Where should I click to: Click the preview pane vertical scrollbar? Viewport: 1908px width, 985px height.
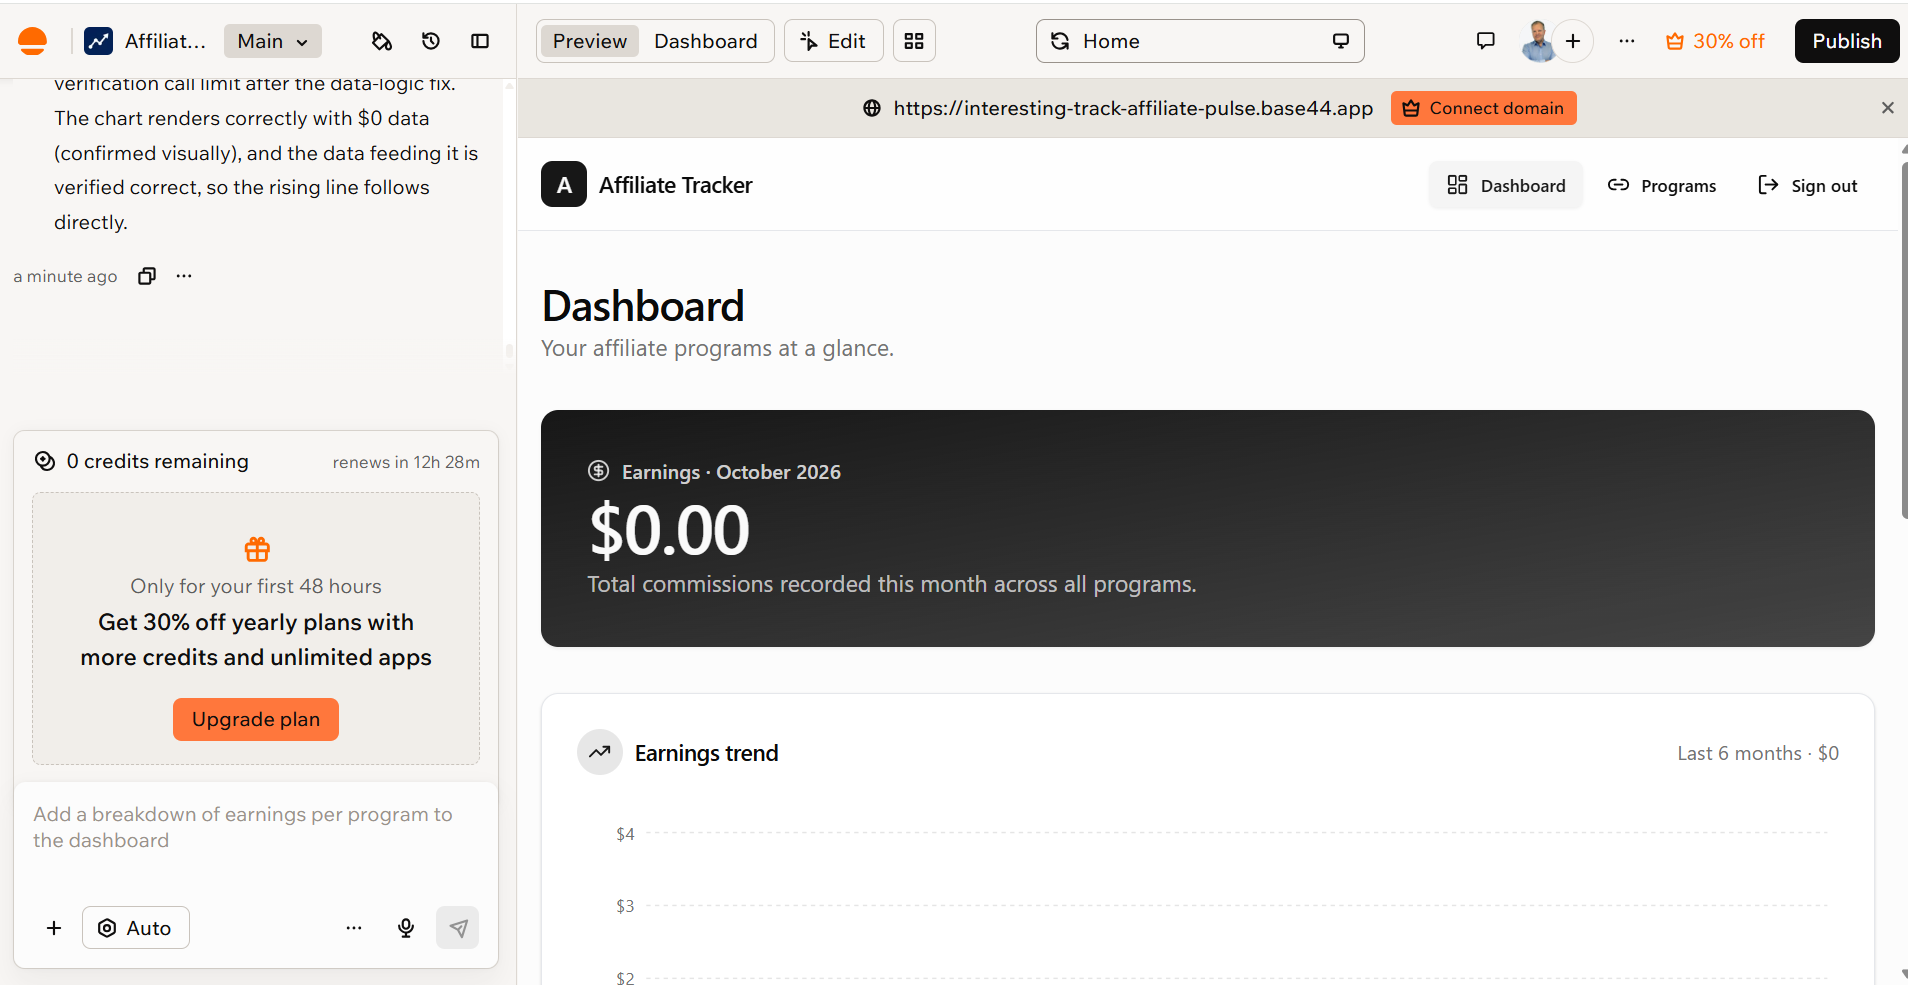point(1903,340)
